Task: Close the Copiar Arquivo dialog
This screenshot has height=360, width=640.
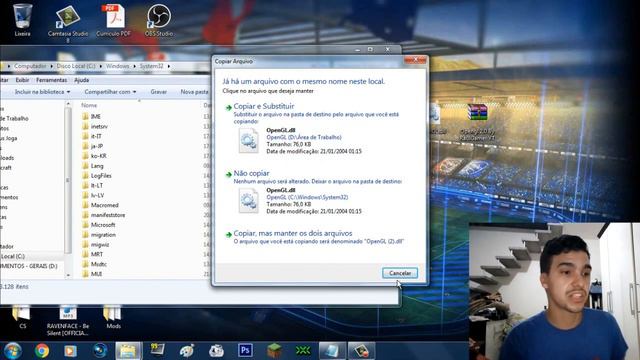Action: 415,60
